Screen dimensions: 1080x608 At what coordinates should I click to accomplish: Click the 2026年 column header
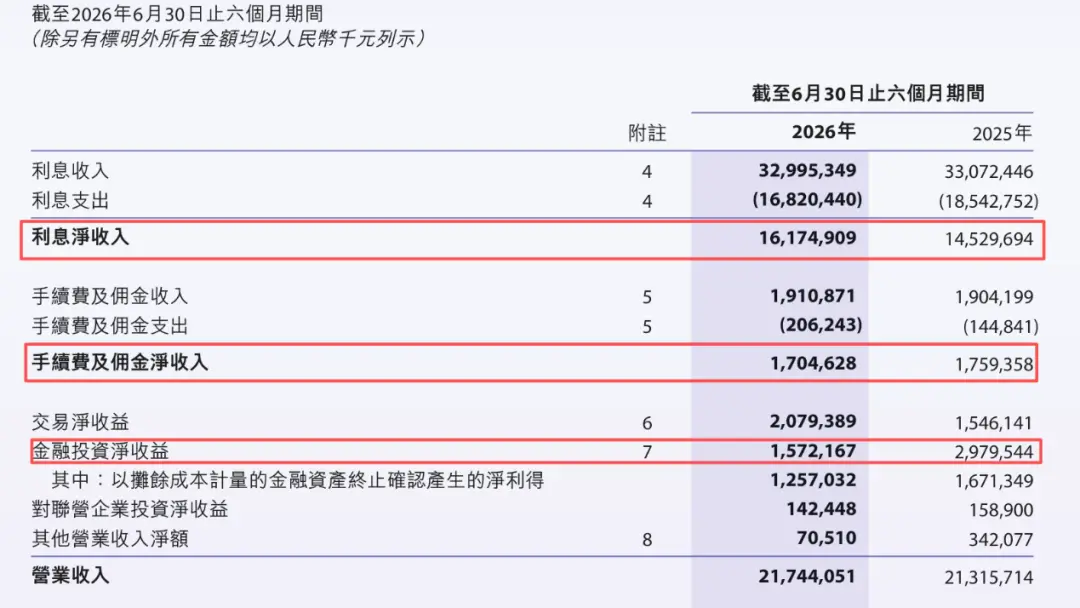824,132
